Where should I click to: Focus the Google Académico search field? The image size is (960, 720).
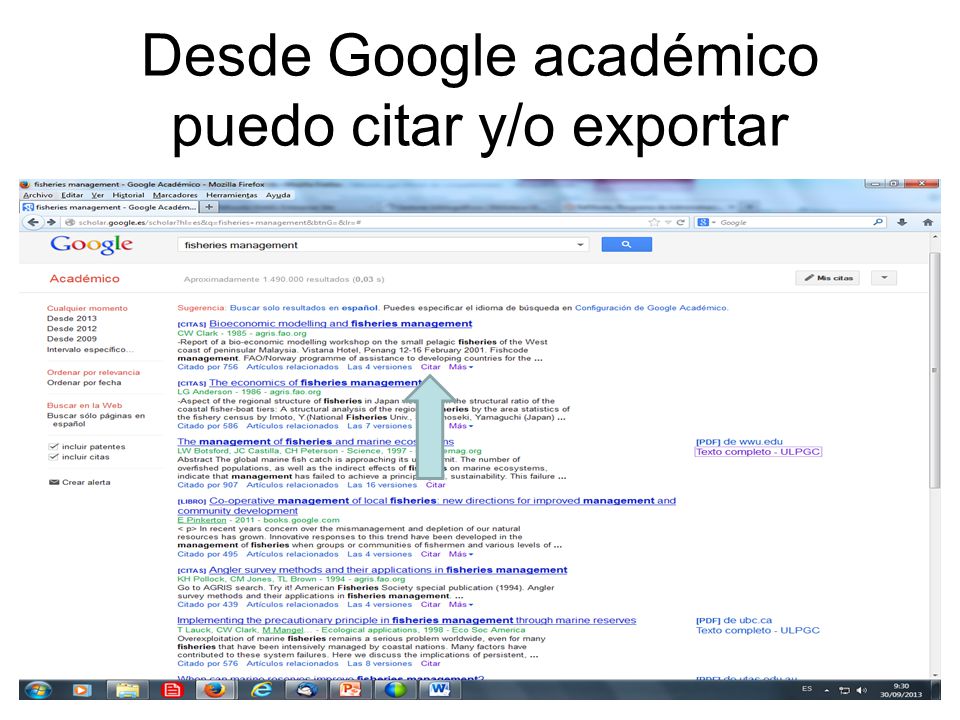click(x=383, y=245)
